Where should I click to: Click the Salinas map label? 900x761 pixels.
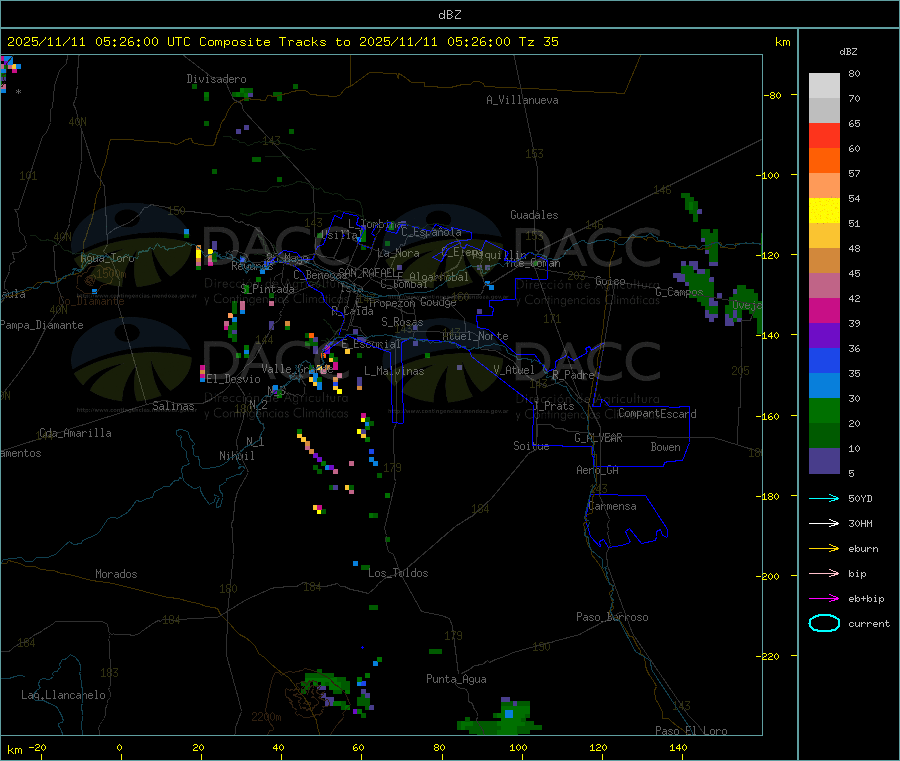(173, 406)
